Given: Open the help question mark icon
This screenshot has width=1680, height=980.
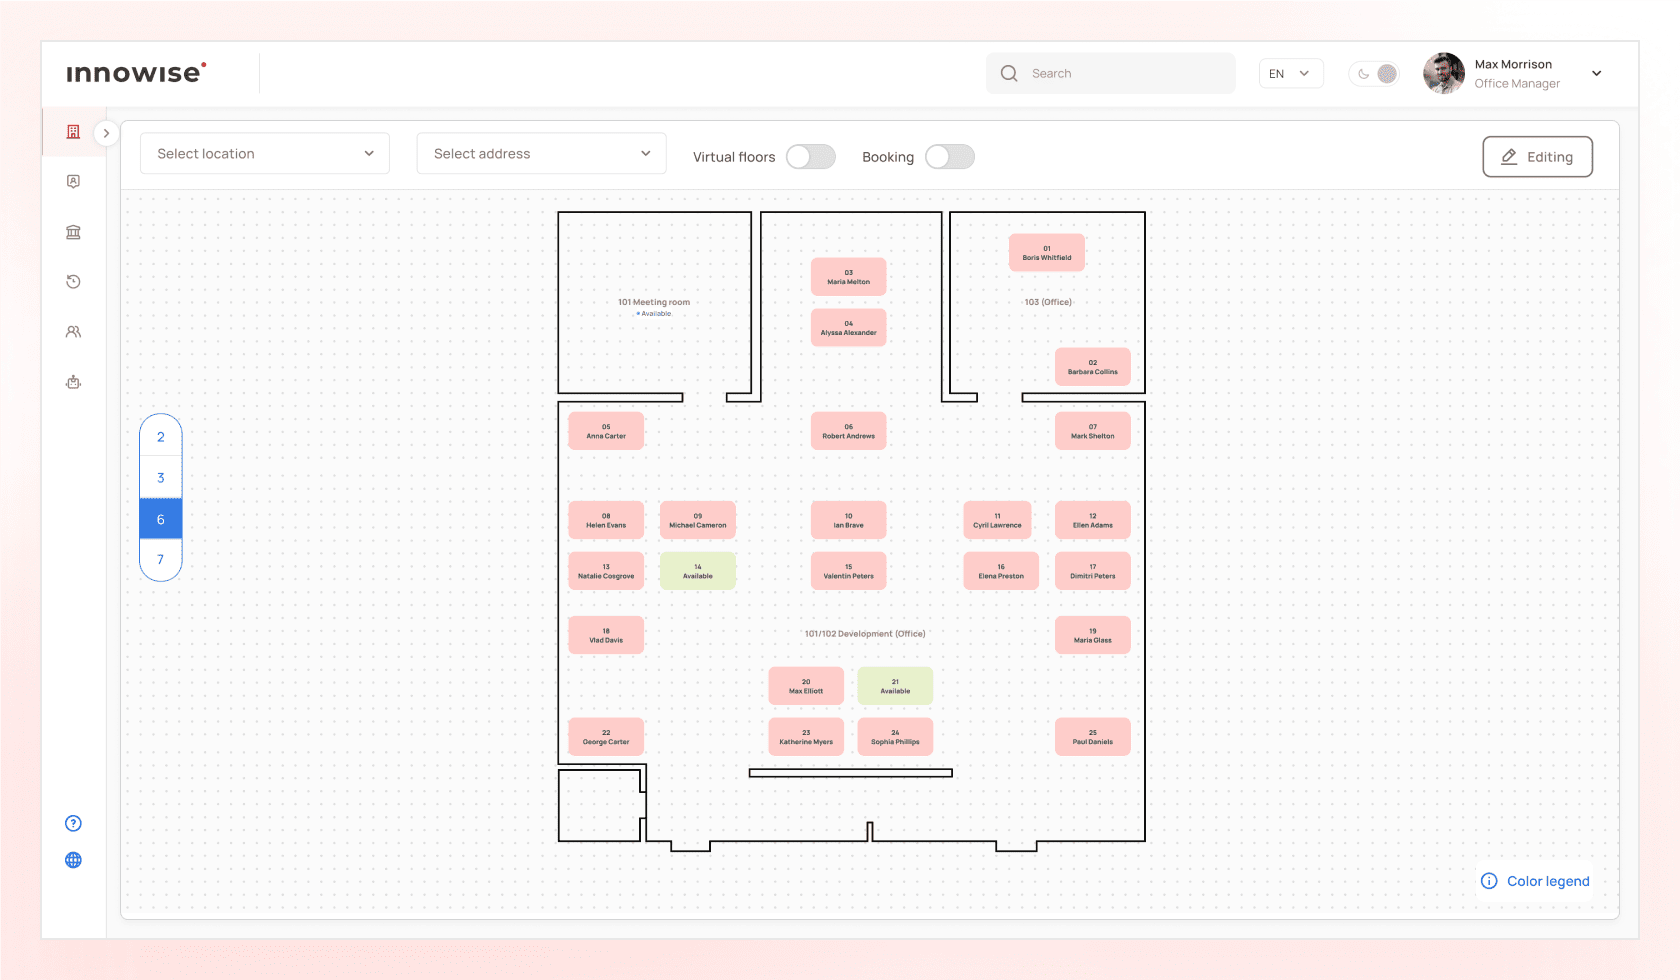Looking at the screenshot, I should (x=73, y=823).
